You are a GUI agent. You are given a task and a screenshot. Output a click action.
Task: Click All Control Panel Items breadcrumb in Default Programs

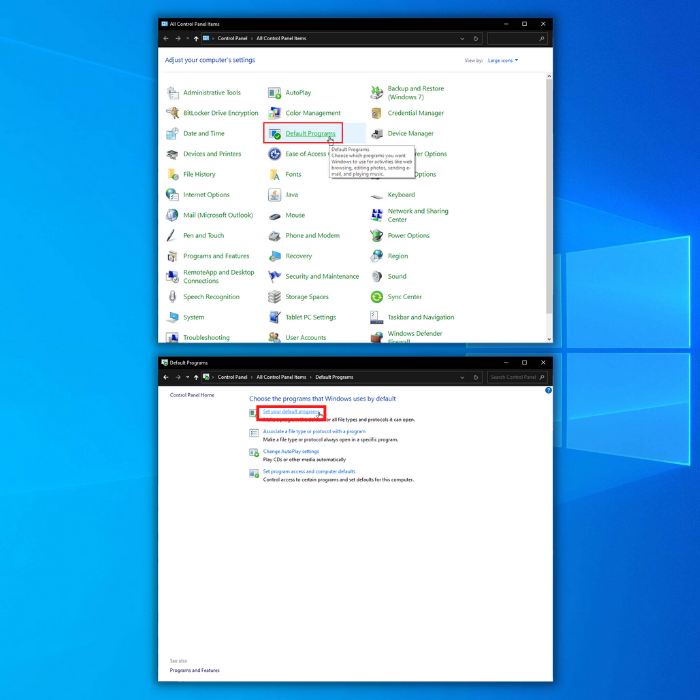pyautogui.click(x=281, y=378)
